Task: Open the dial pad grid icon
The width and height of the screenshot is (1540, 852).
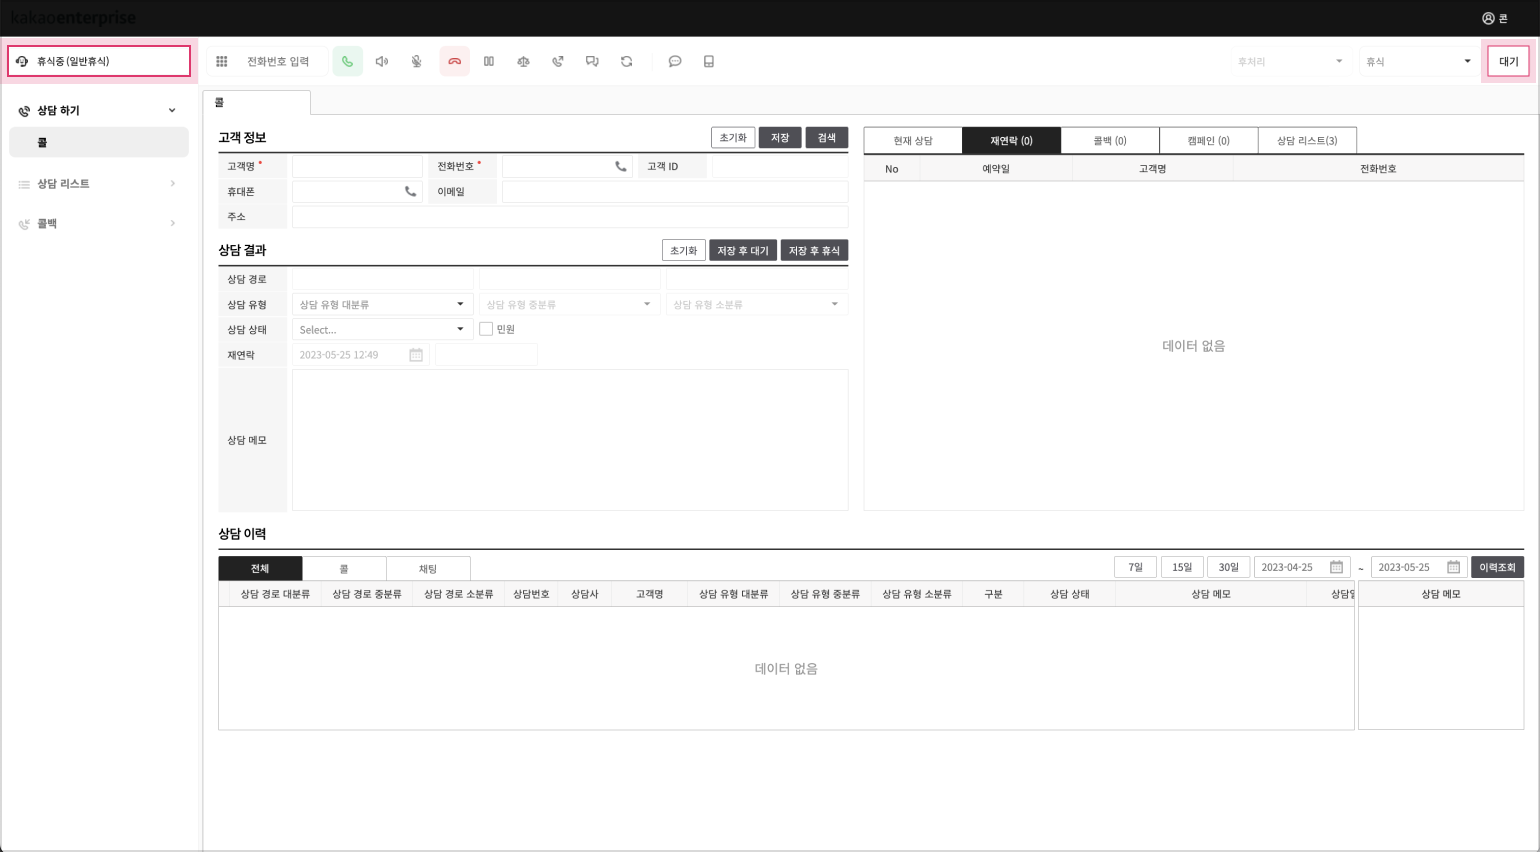Action: 222,61
